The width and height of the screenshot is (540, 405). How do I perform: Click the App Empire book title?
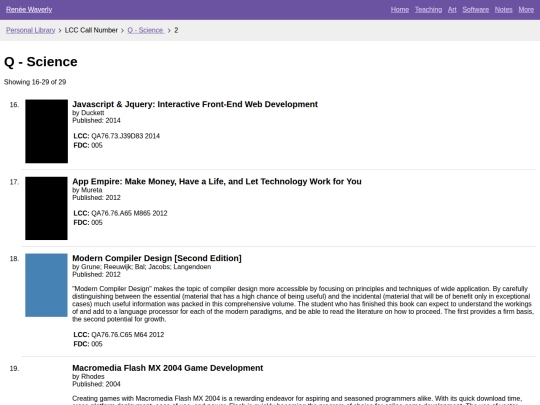tap(217, 181)
